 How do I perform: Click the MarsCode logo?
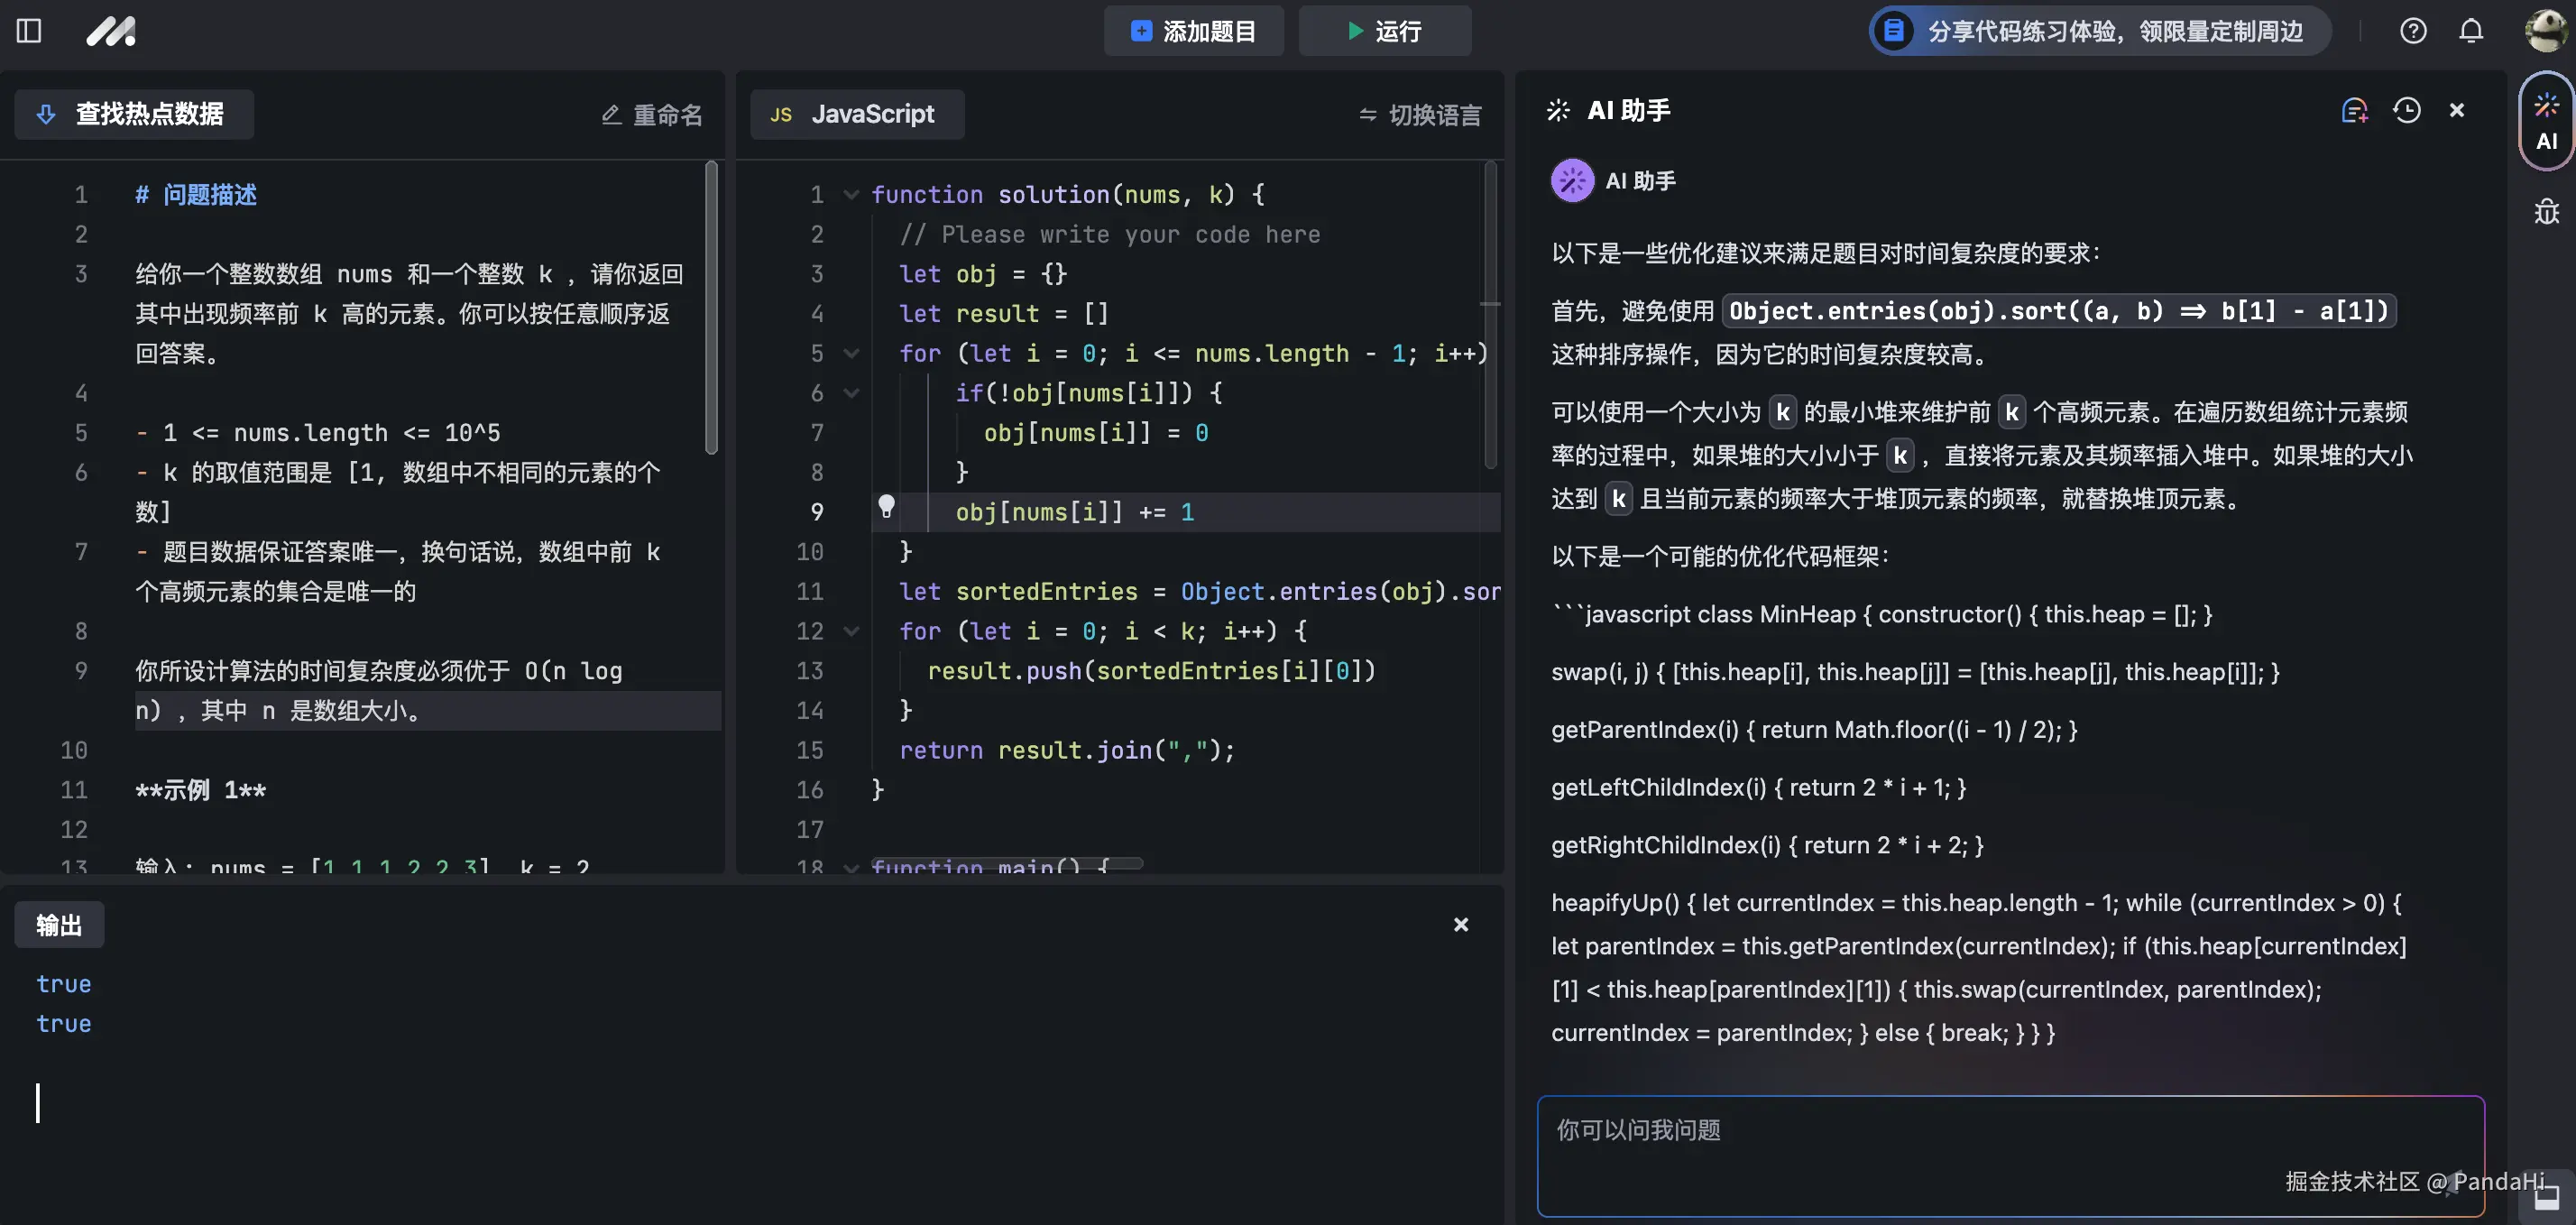[x=111, y=31]
